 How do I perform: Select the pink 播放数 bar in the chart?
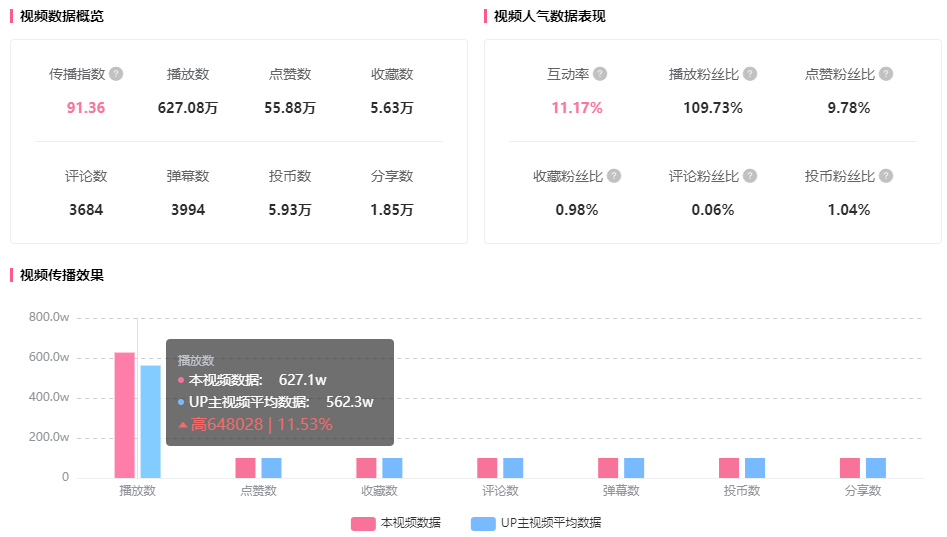[124, 415]
